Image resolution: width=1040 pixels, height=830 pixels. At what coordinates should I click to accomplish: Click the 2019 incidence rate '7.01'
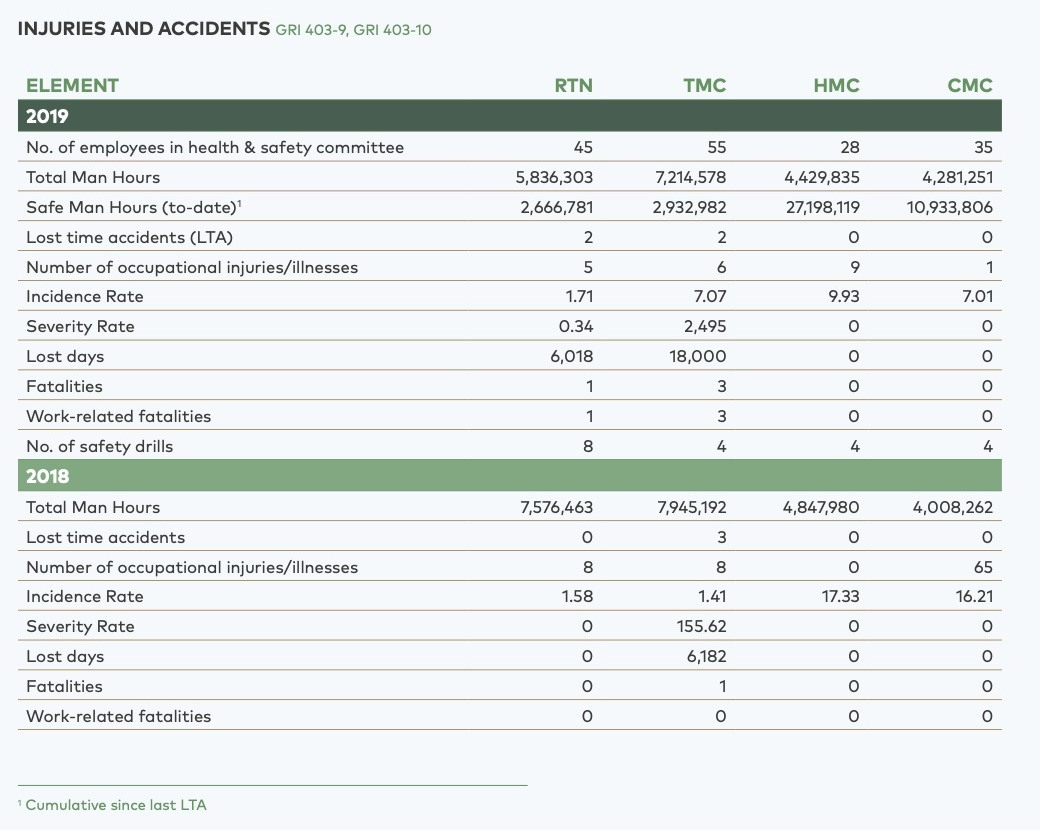978,297
